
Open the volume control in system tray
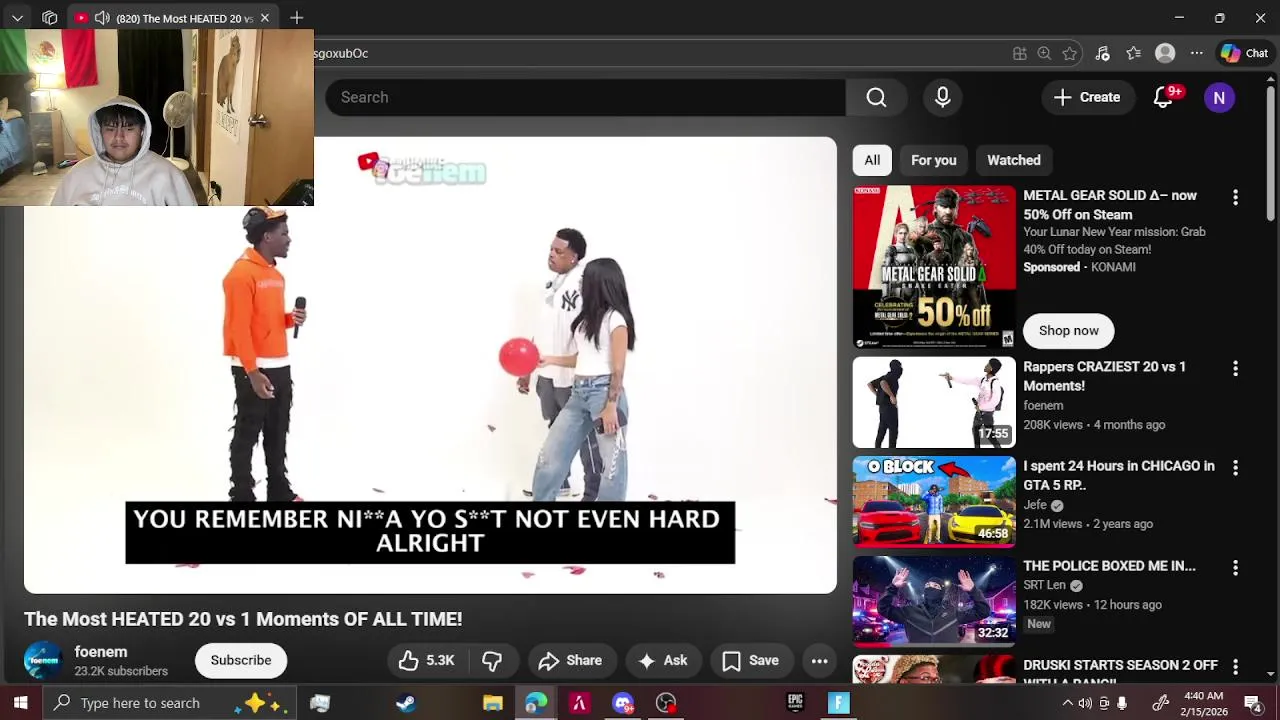[x=1085, y=703]
